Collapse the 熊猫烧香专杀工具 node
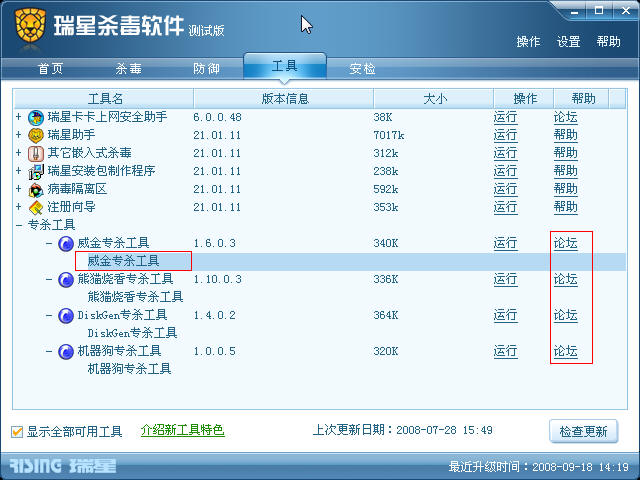The width and height of the screenshot is (640, 480). (x=49, y=279)
